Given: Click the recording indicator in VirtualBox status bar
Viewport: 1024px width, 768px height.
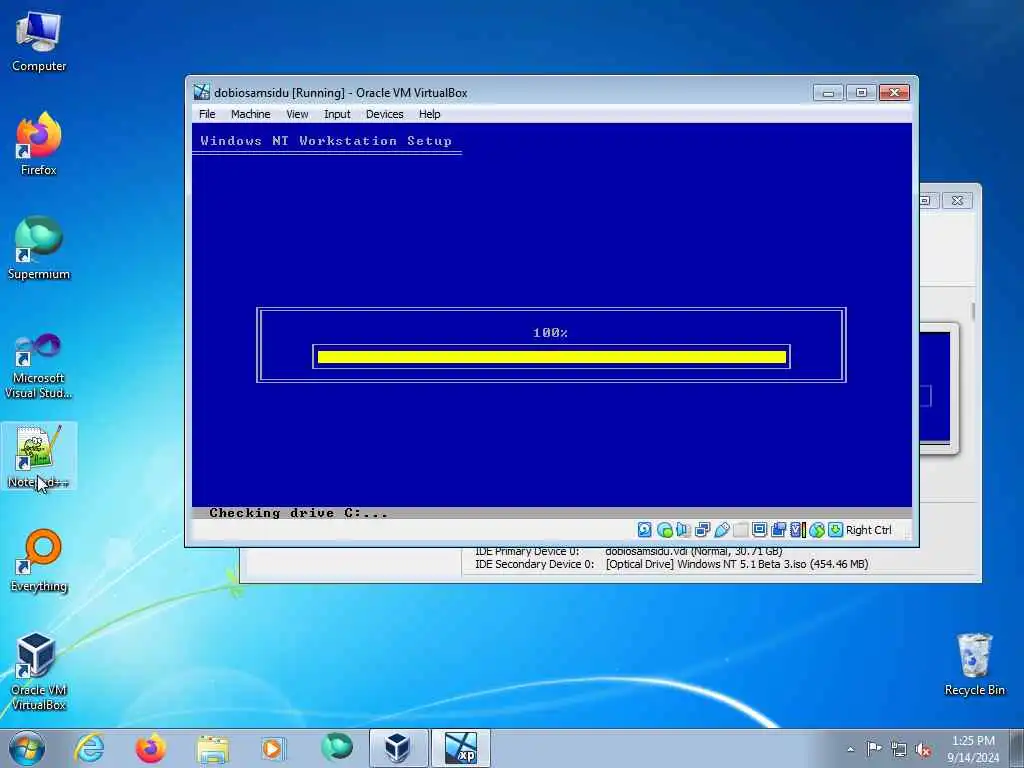Looking at the screenshot, I should [x=778, y=530].
